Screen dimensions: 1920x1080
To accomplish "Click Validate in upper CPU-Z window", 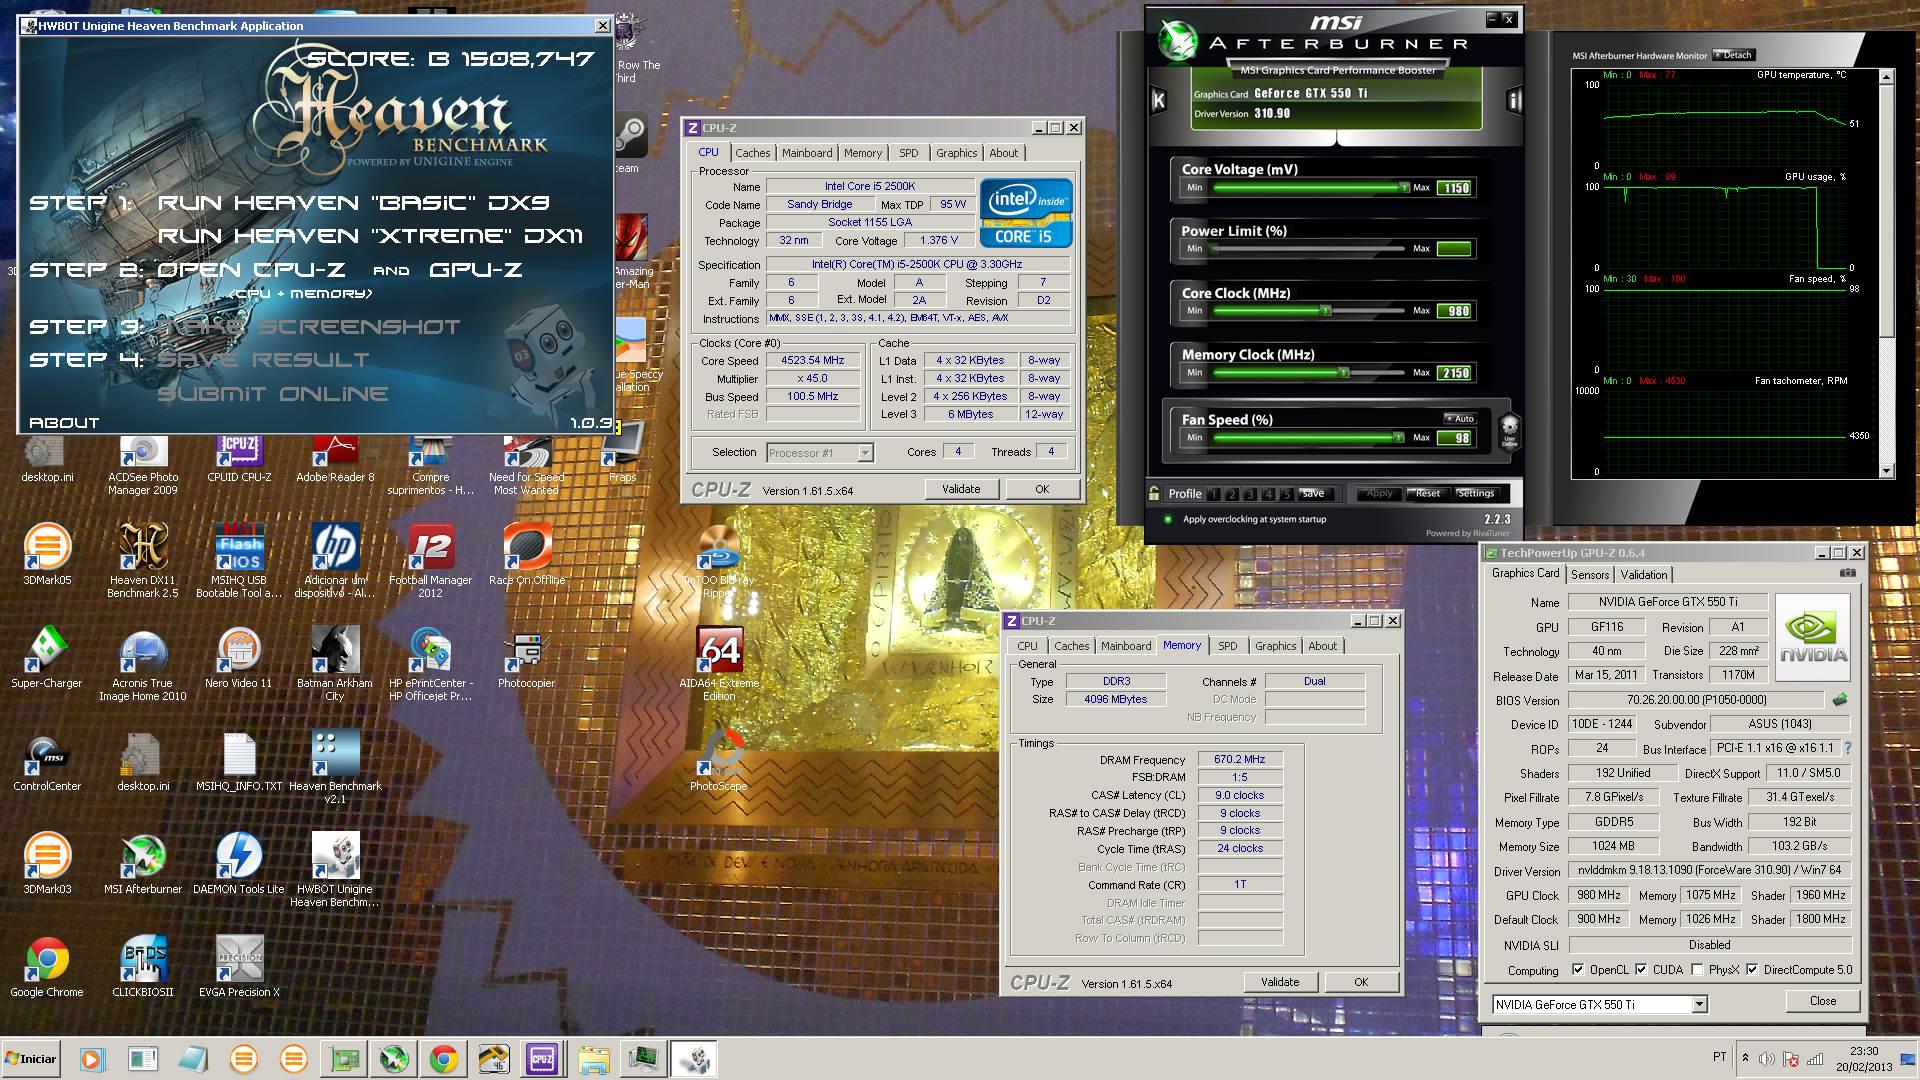I will tap(960, 489).
